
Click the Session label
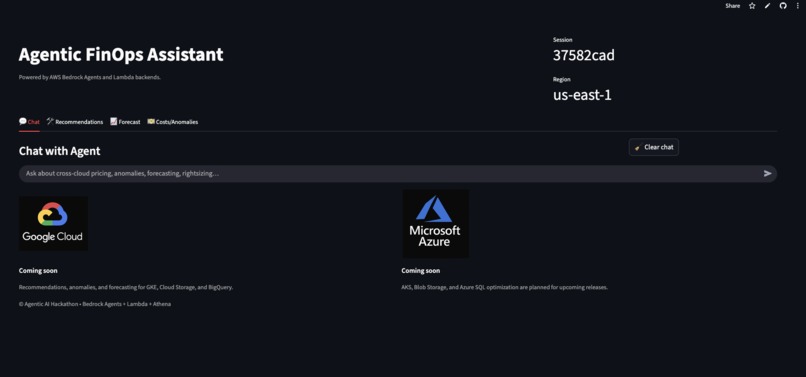[x=562, y=40]
